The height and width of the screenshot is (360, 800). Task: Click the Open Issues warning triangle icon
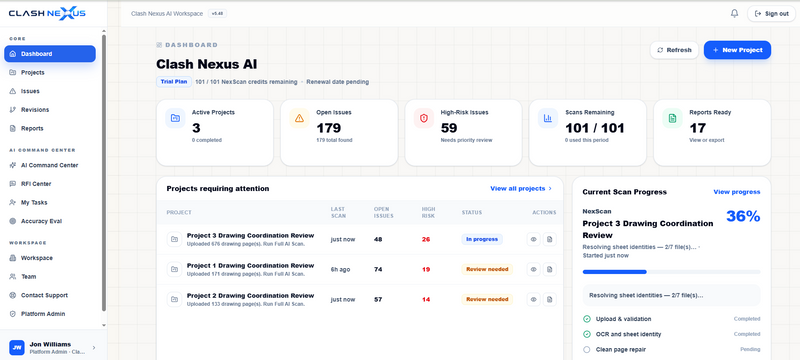pos(299,118)
